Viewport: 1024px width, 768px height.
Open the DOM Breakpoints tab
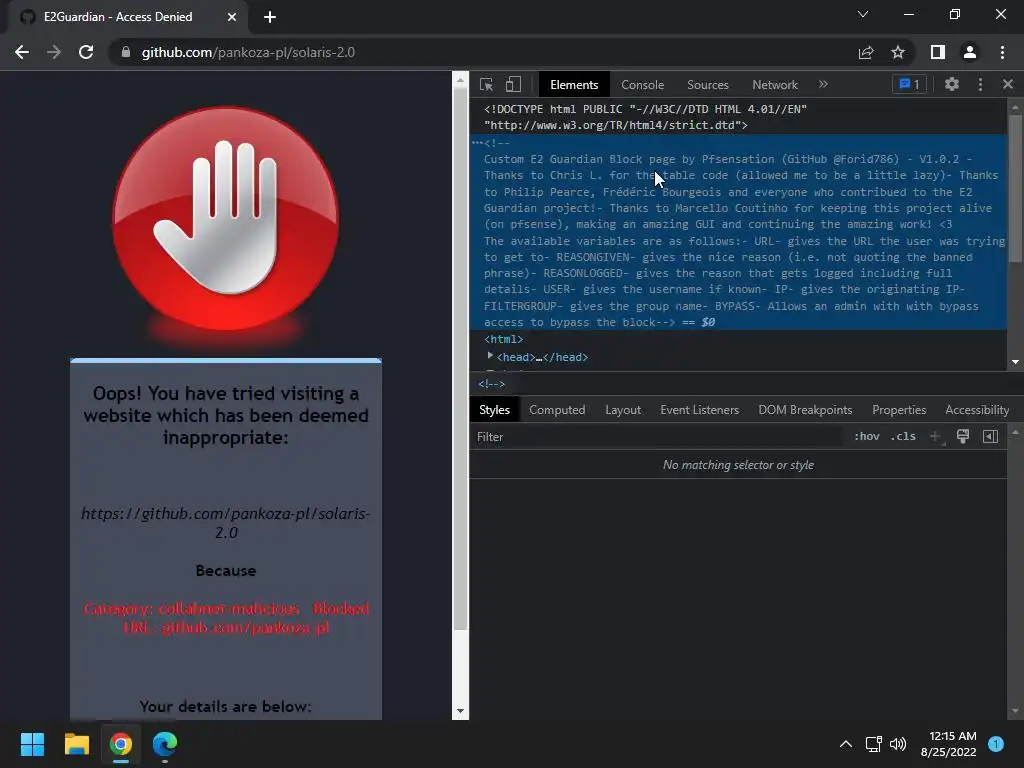coord(805,409)
